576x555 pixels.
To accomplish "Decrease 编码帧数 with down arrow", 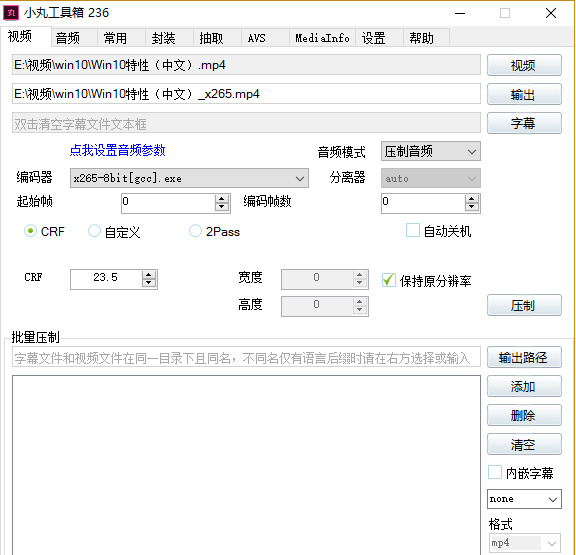I will coord(472,207).
